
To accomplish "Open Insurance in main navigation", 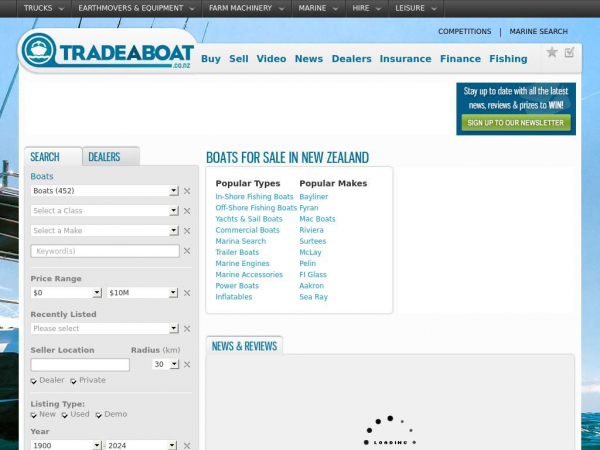I will click(406, 59).
